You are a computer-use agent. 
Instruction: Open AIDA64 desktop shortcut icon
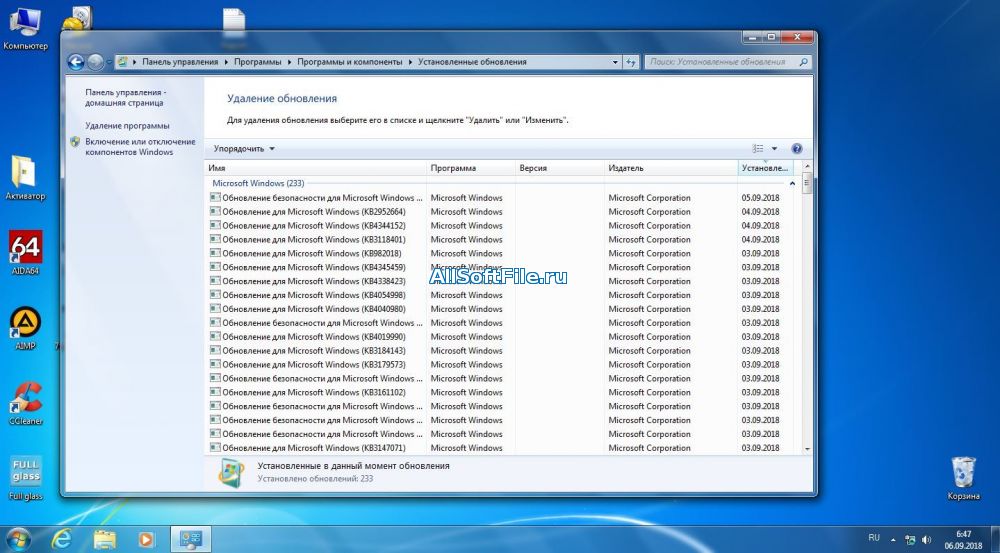[x=25, y=252]
